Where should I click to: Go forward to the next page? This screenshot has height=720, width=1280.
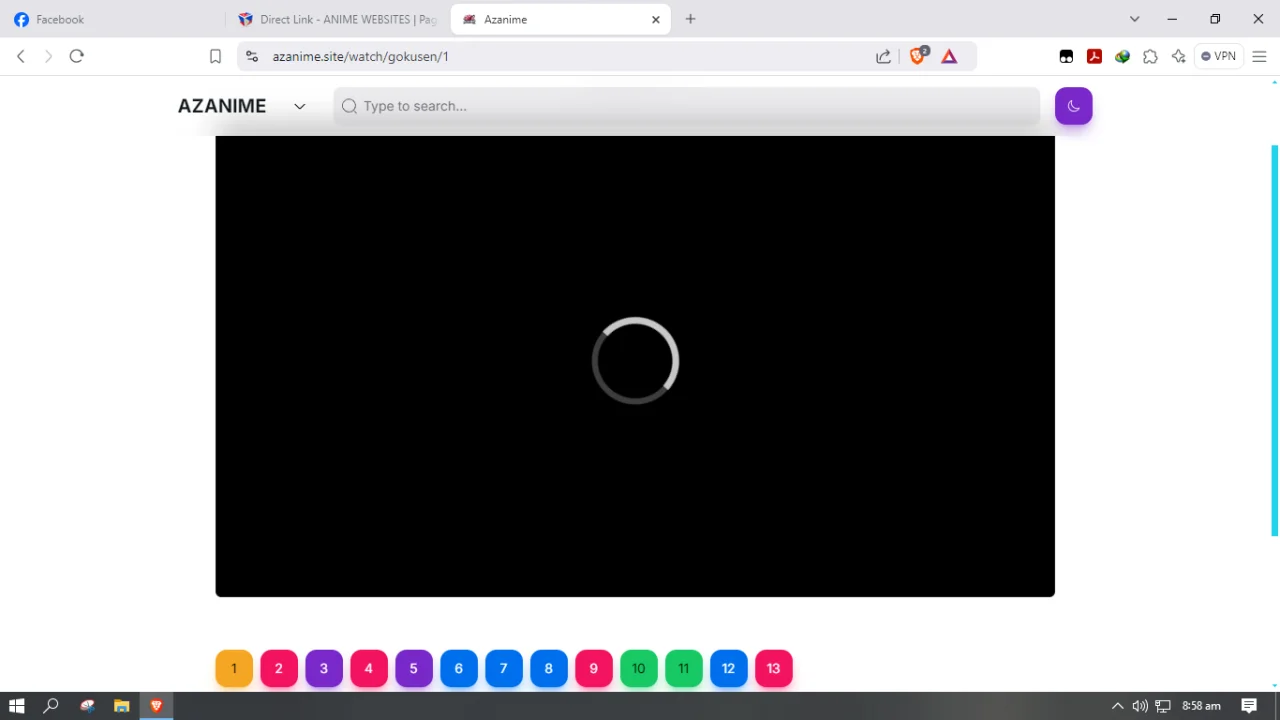48,56
